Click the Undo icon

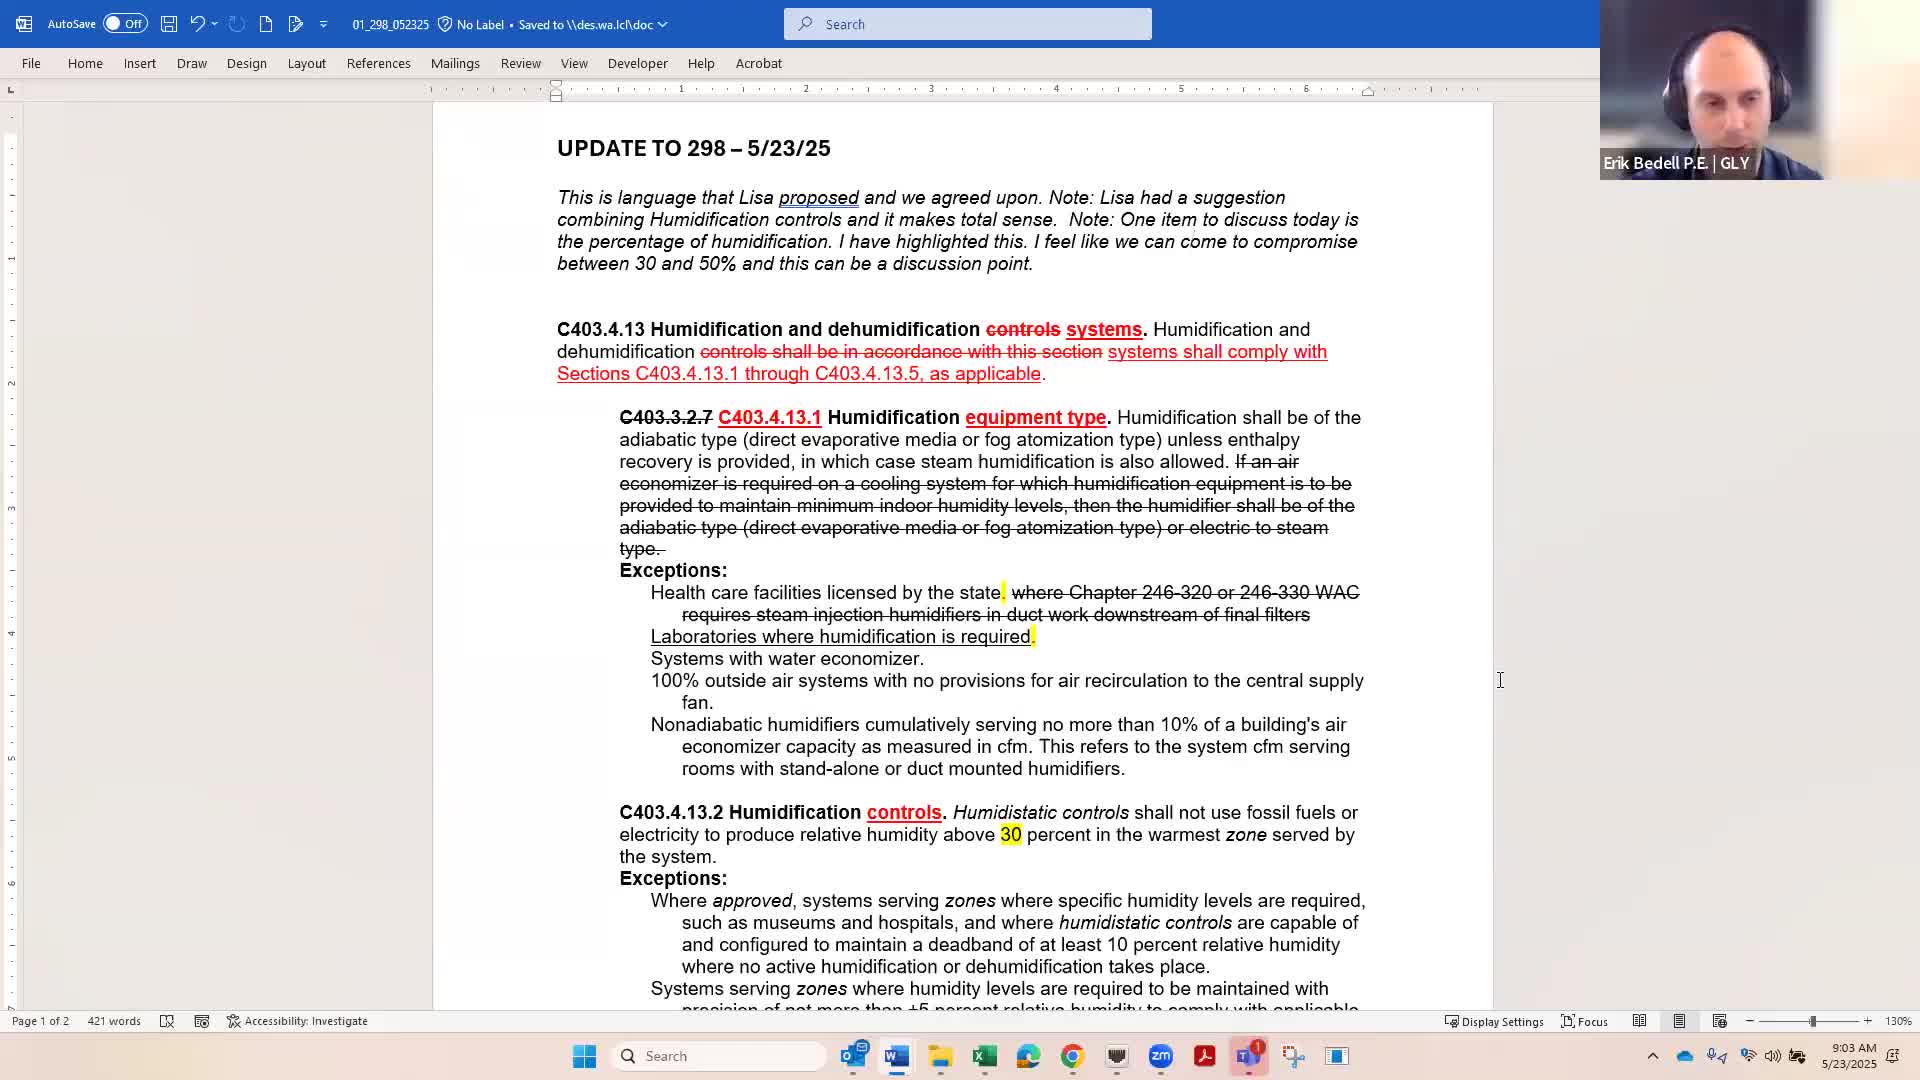(197, 24)
